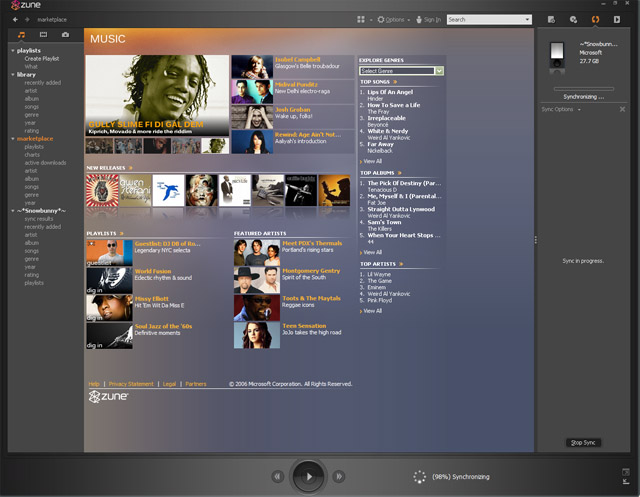Open the Isobel Campbell feature link
The image size is (640, 497).
click(x=298, y=60)
